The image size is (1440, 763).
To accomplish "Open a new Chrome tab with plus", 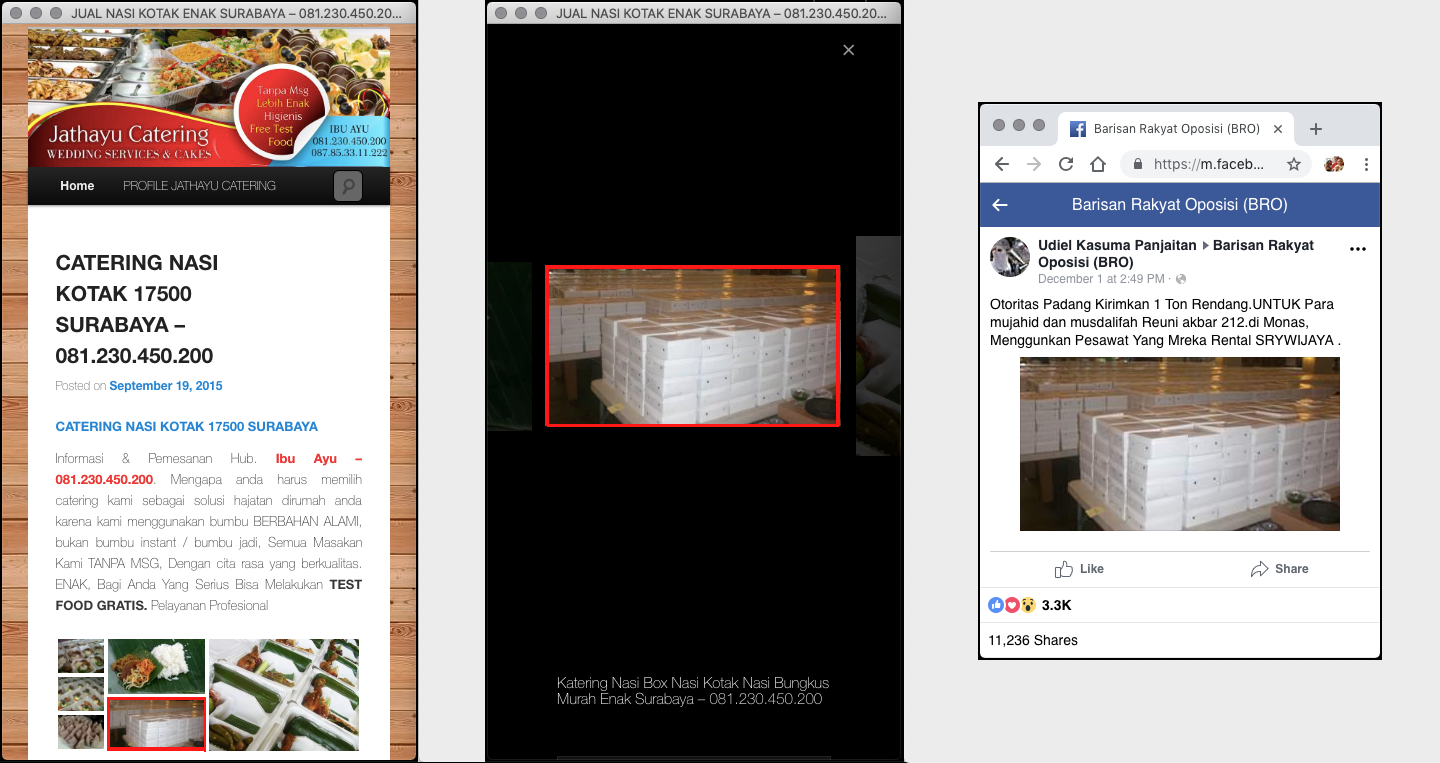I will point(1316,129).
